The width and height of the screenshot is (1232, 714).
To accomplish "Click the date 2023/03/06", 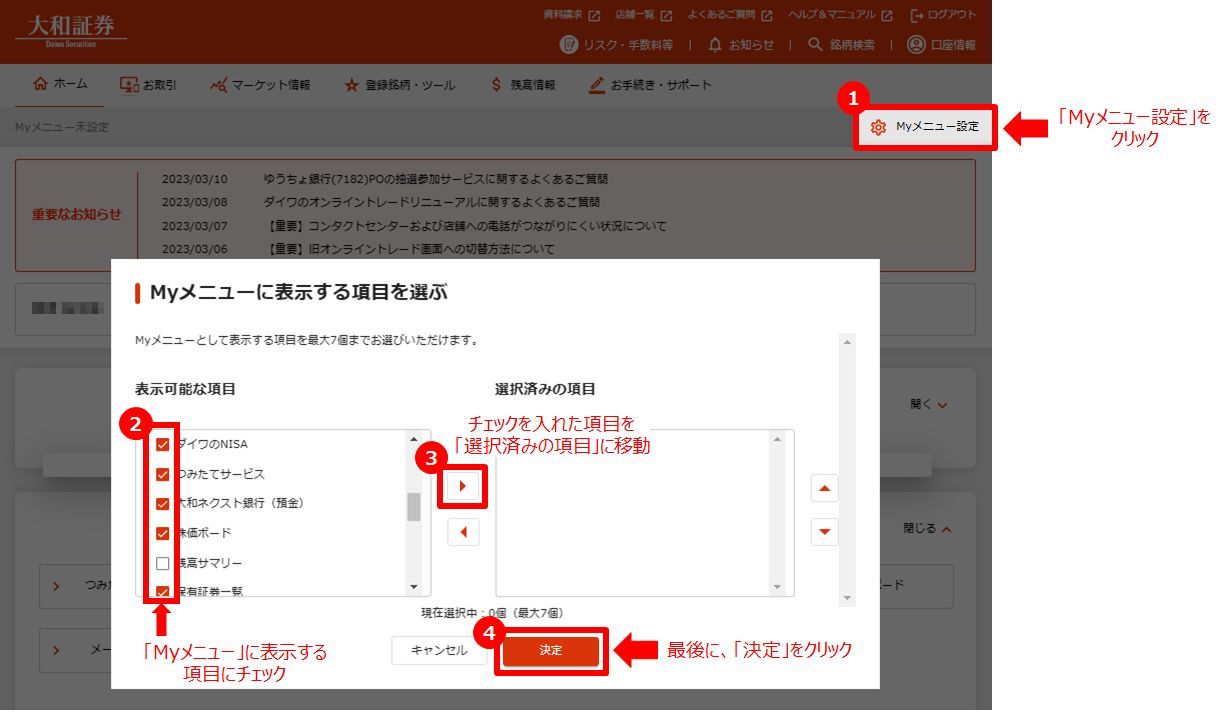I will [x=195, y=249].
